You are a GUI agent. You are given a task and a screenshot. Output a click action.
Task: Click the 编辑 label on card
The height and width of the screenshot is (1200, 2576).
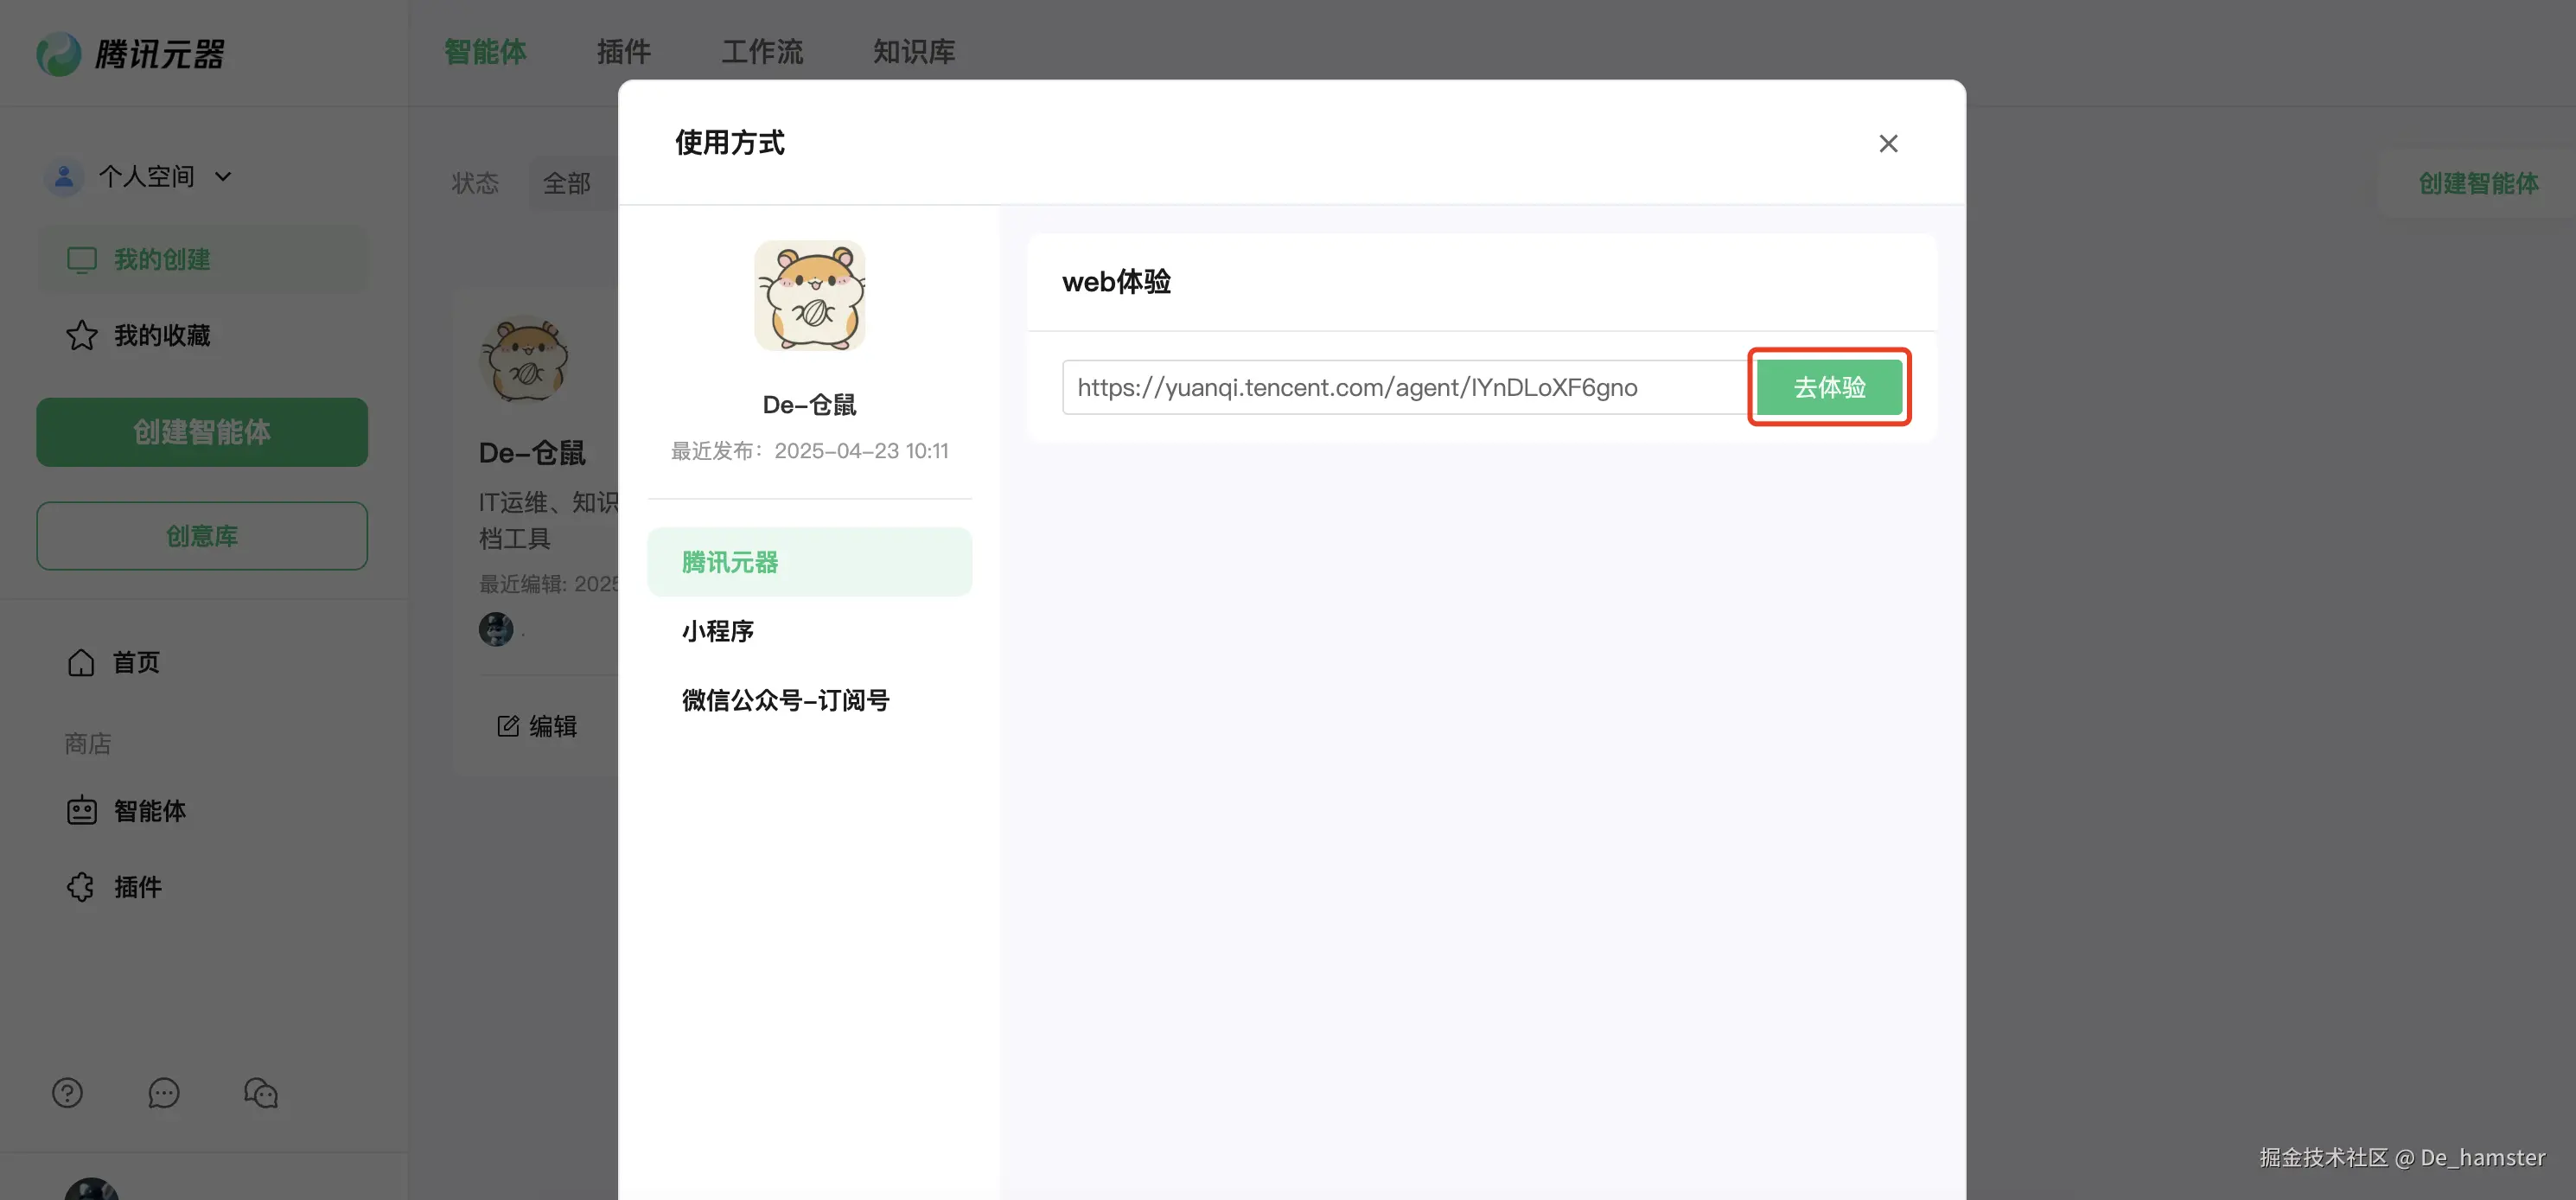tap(553, 726)
